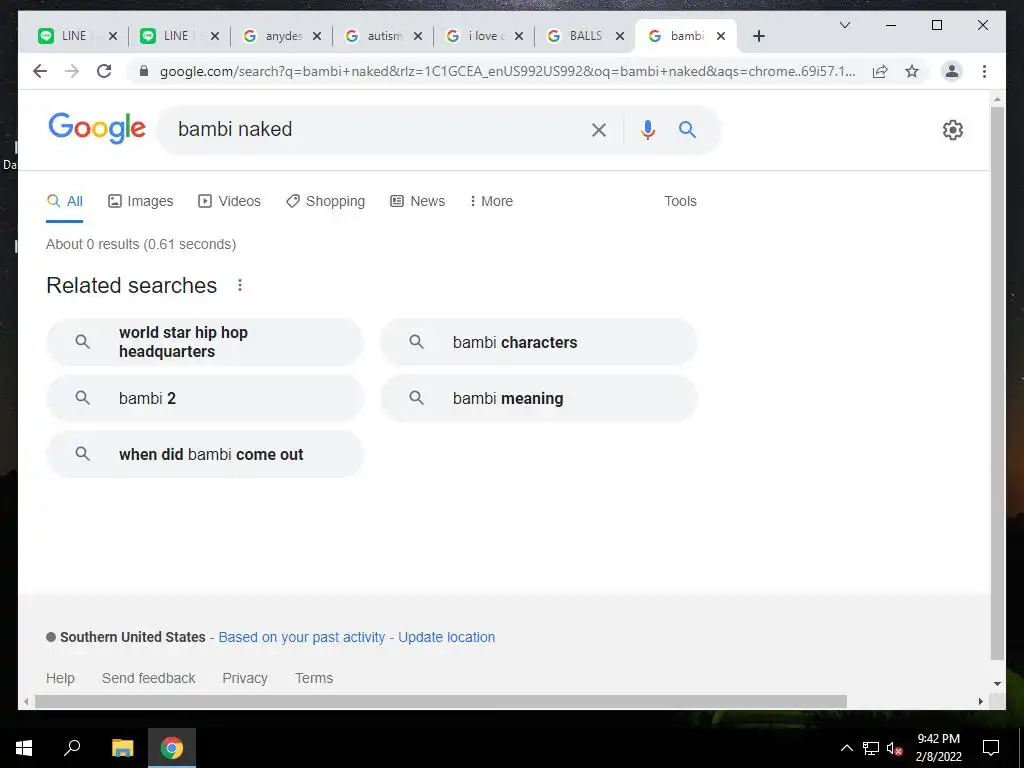The width and height of the screenshot is (1024, 768).
Task: Close the active bambi tab
Action: pyautogui.click(x=721, y=36)
